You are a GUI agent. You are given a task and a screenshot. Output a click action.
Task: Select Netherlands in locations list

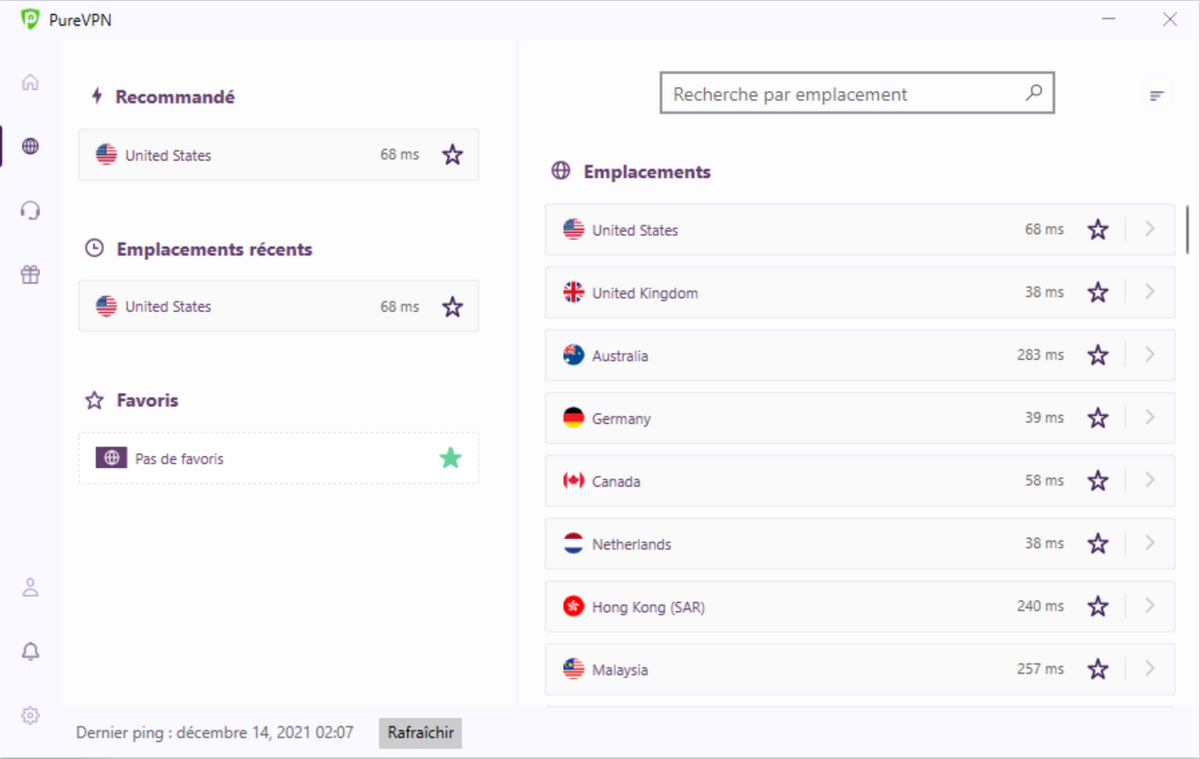[860, 544]
